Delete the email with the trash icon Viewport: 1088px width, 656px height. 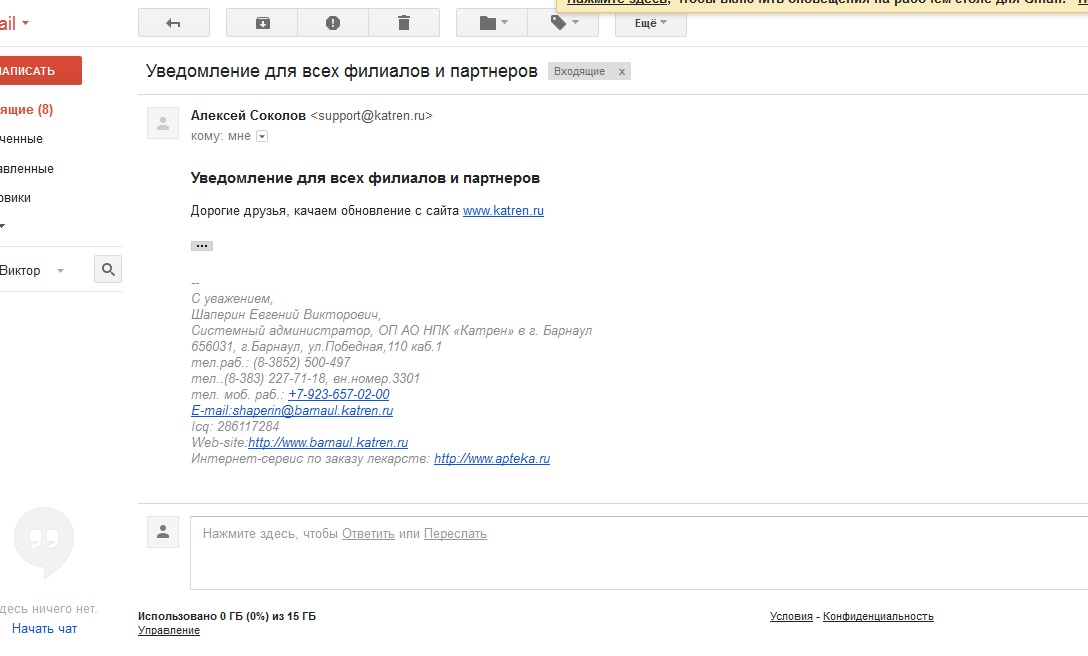404,23
